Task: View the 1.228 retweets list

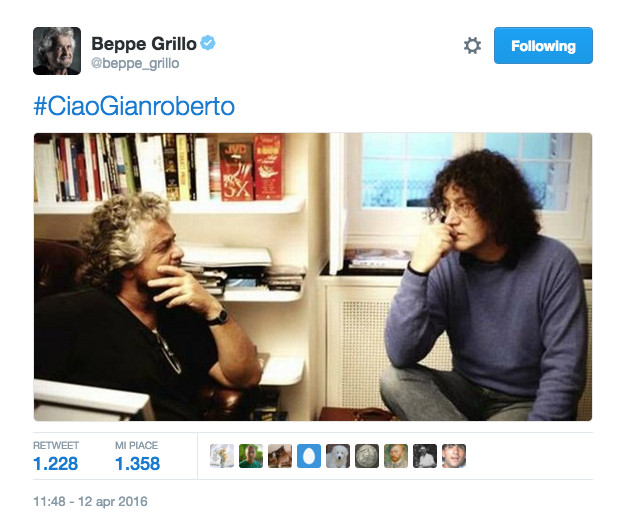Action: [x=55, y=456]
